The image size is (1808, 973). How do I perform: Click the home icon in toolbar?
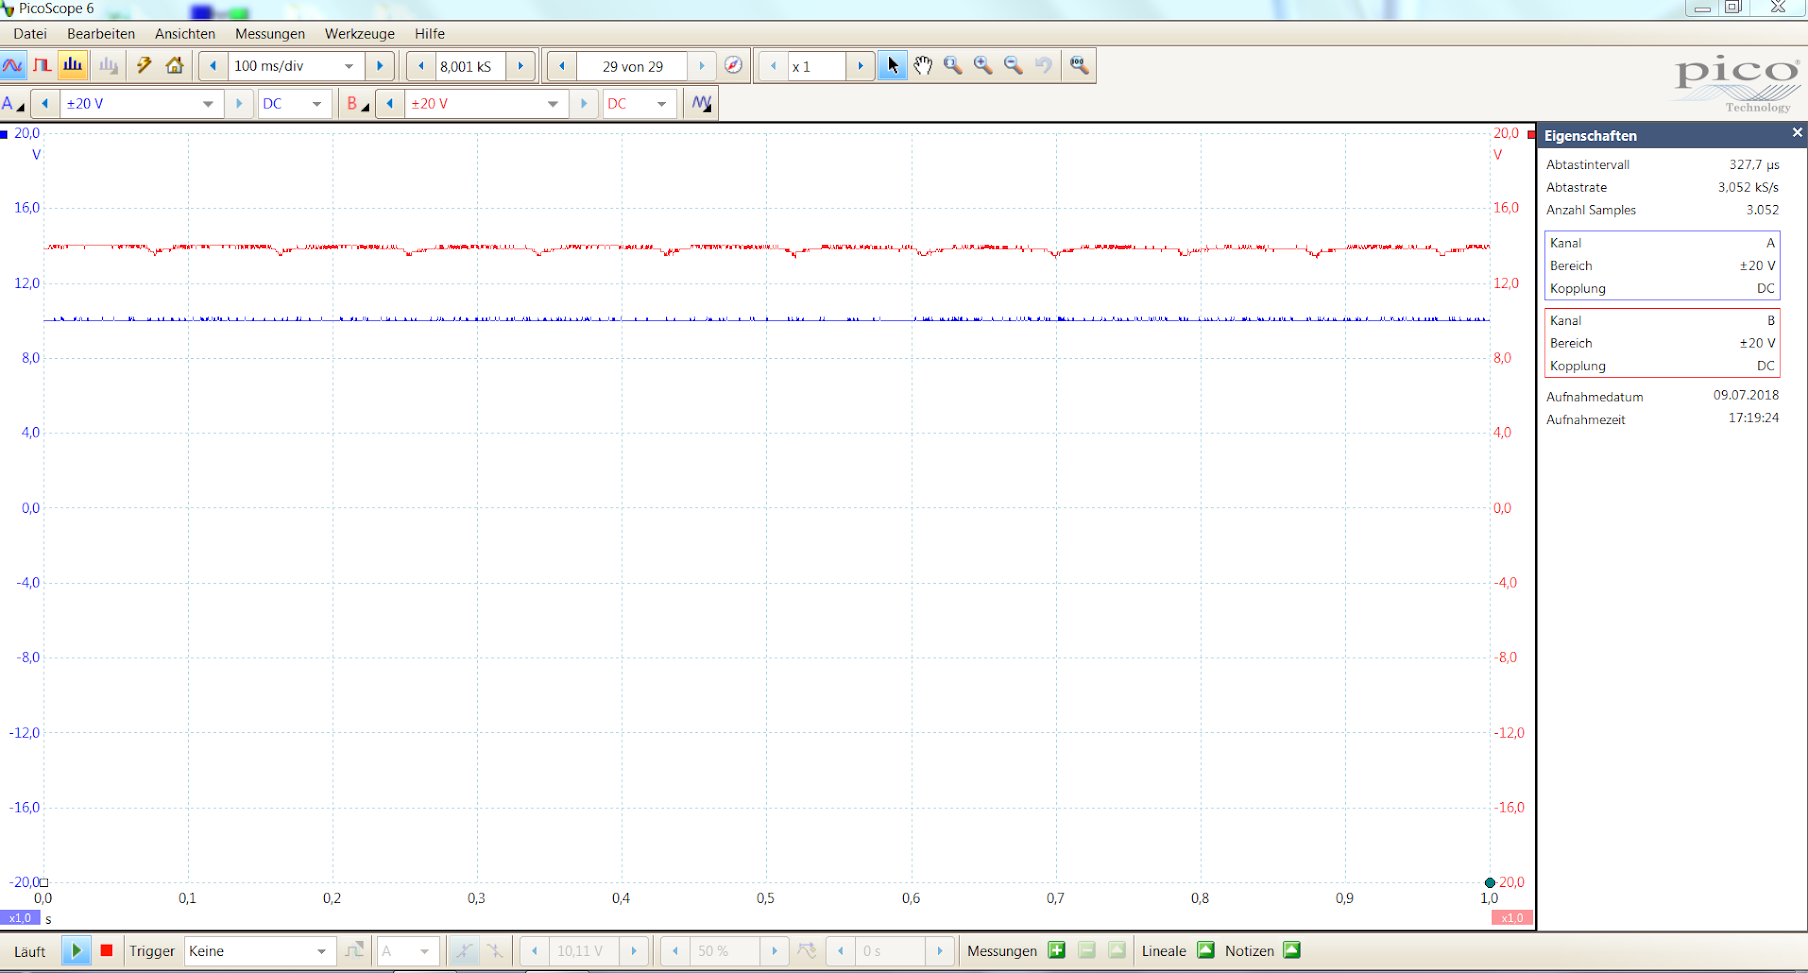[175, 66]
